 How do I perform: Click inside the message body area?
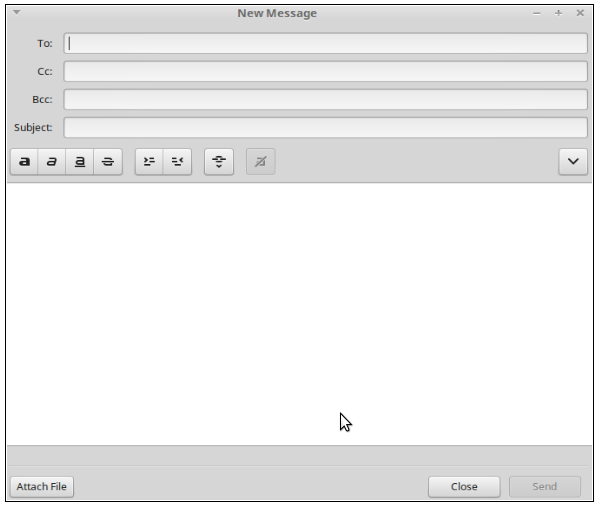pos(299,314)
